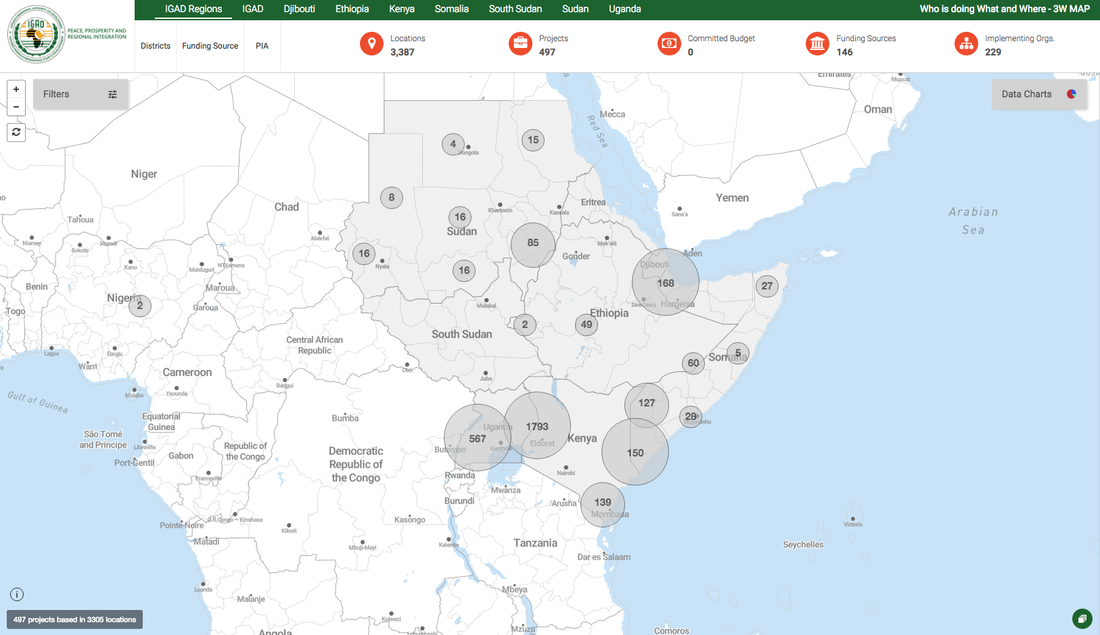Viewport: 1100px width, 635px height.
Task: Select the Ethiopia tab
Action: coord(352,9)
